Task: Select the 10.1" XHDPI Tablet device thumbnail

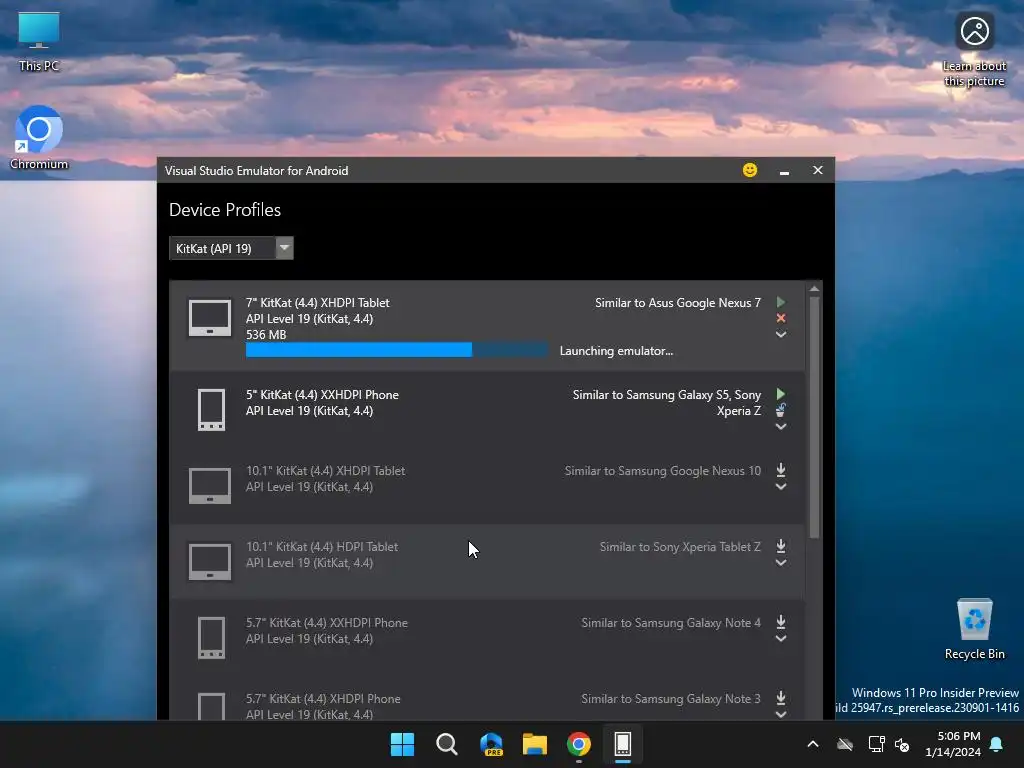Action: pos(210,485)
